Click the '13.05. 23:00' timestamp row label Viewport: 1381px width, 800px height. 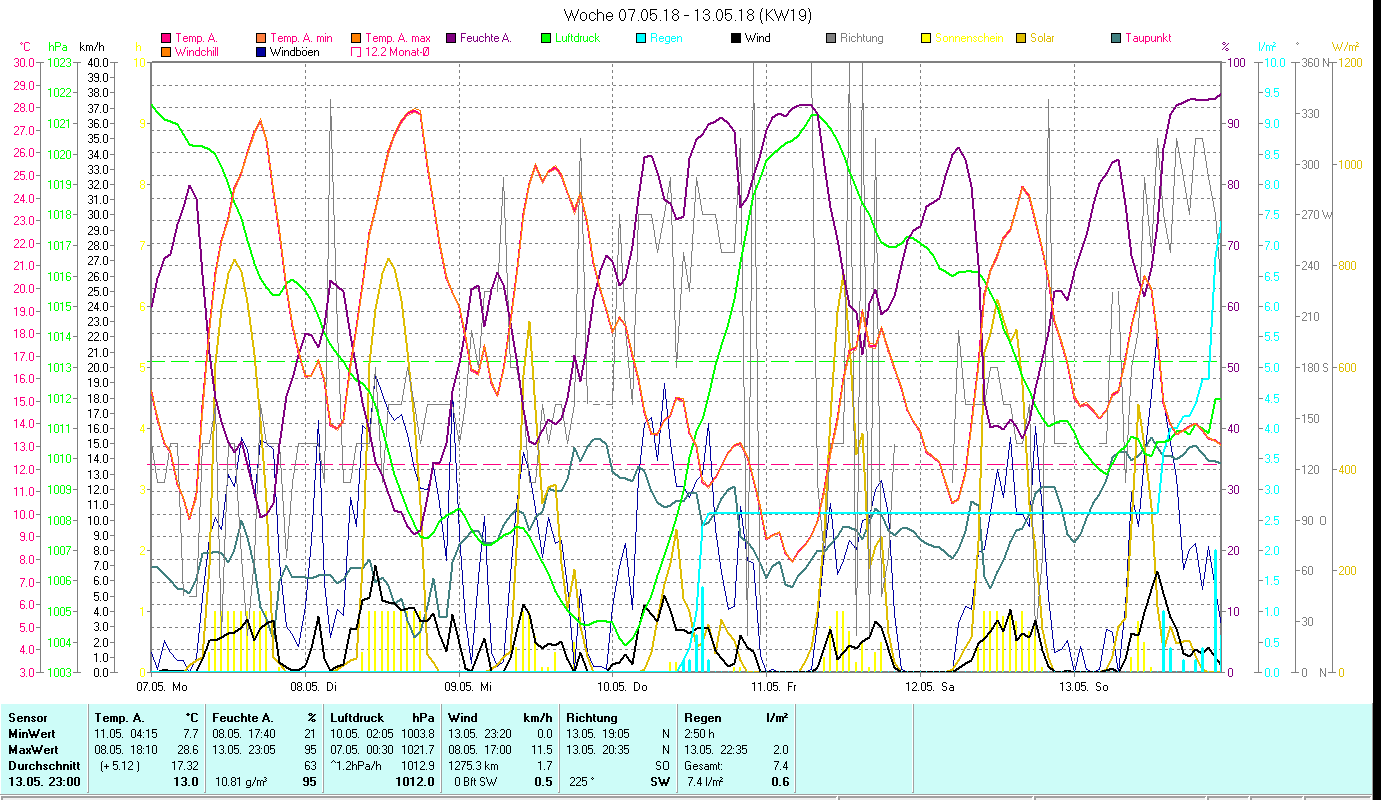44,782
